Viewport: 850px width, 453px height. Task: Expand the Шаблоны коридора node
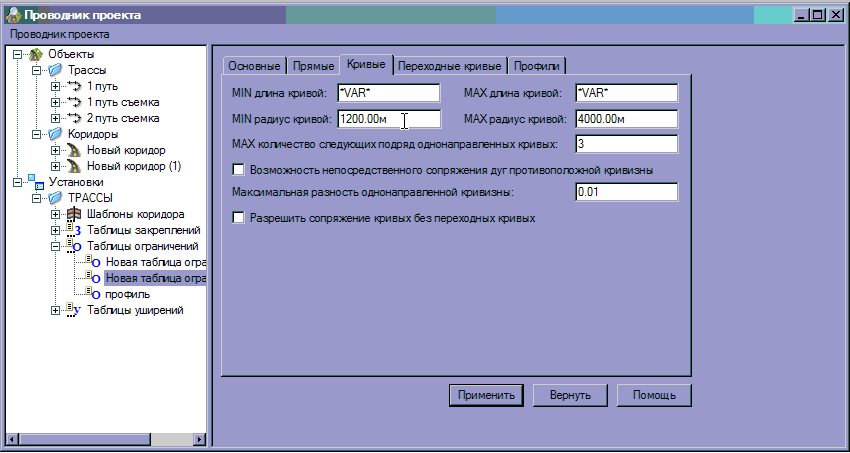pyautogui.click(x=56, y=214)
